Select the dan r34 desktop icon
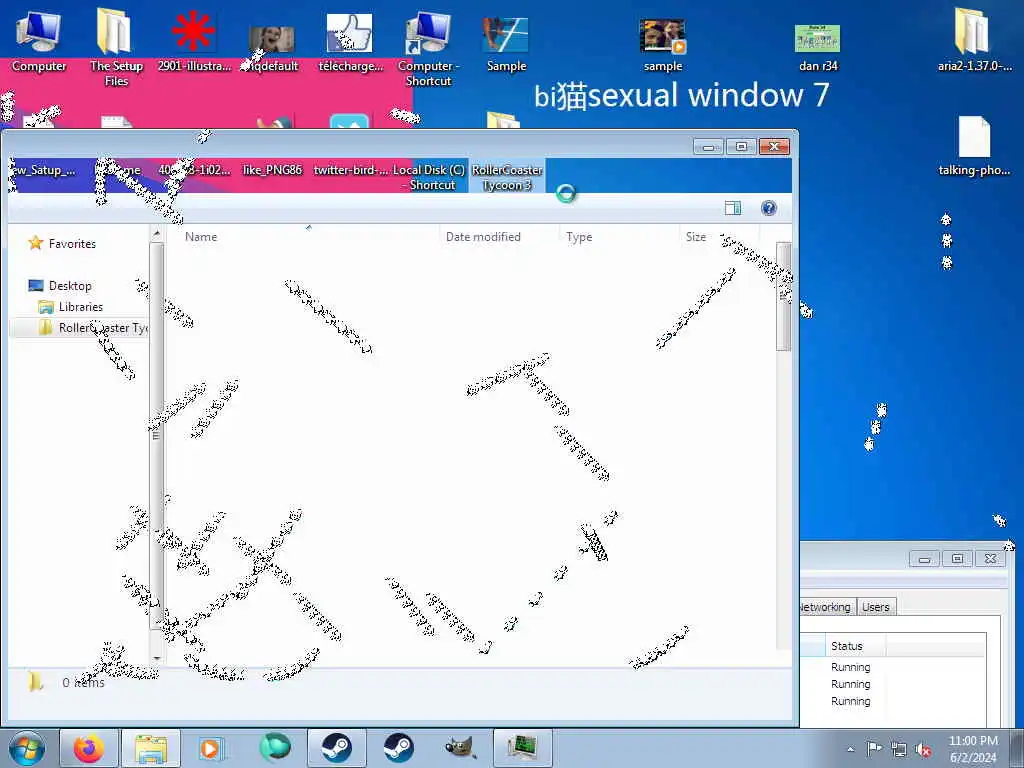The image size is (1024, 768). (818, 47)
